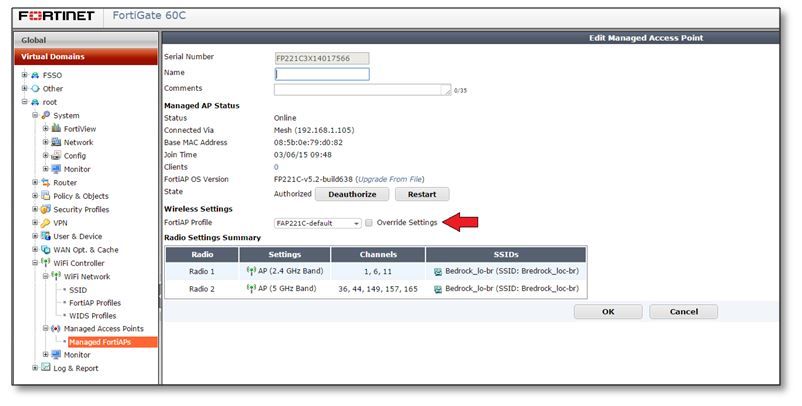This screenshot has width=802, height=406.
Task: Click the Radio 1 channels cell
Action: (x=378, y=272)
